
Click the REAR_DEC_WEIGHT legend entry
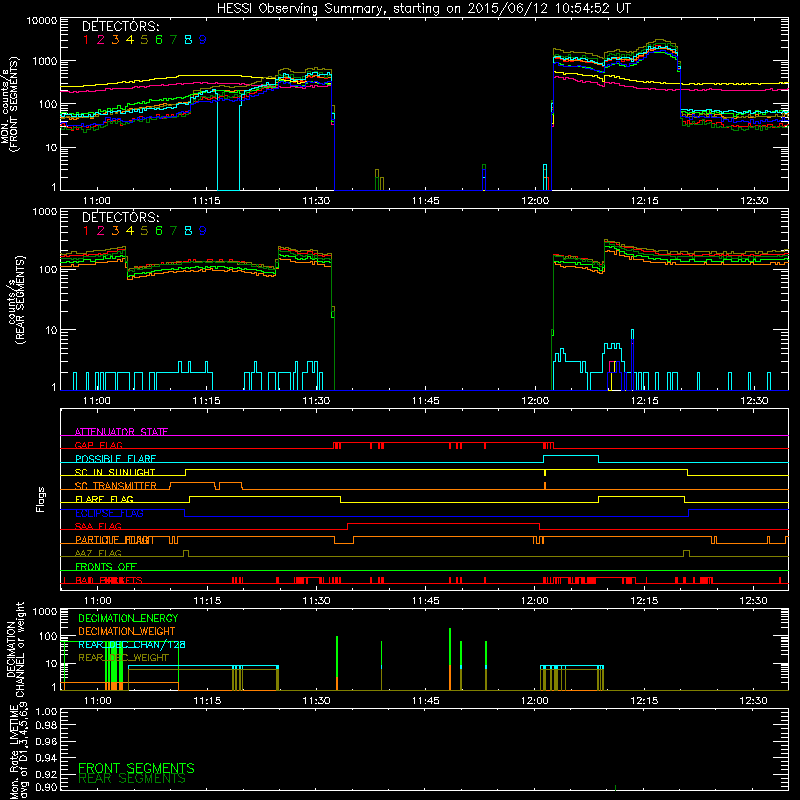coord(123,658)
